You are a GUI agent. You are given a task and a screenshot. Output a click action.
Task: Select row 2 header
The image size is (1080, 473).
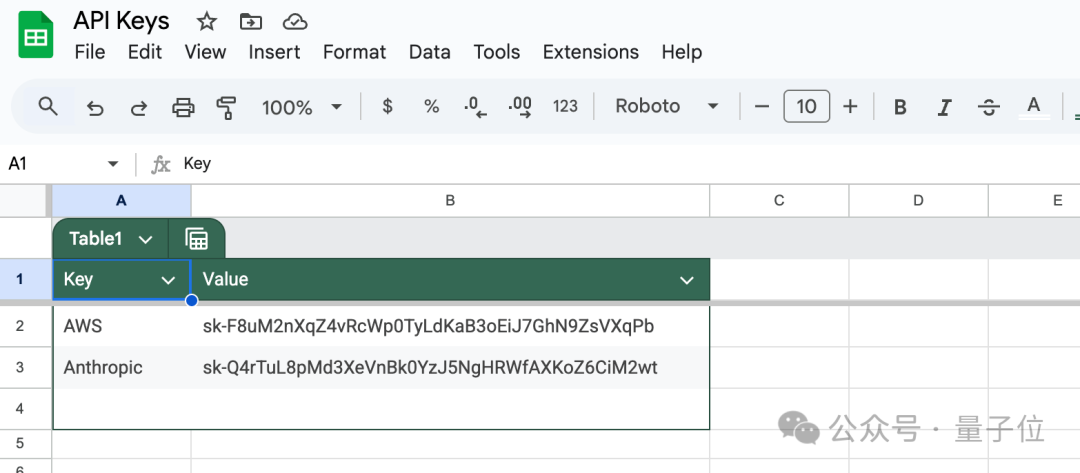coord(25,326)
